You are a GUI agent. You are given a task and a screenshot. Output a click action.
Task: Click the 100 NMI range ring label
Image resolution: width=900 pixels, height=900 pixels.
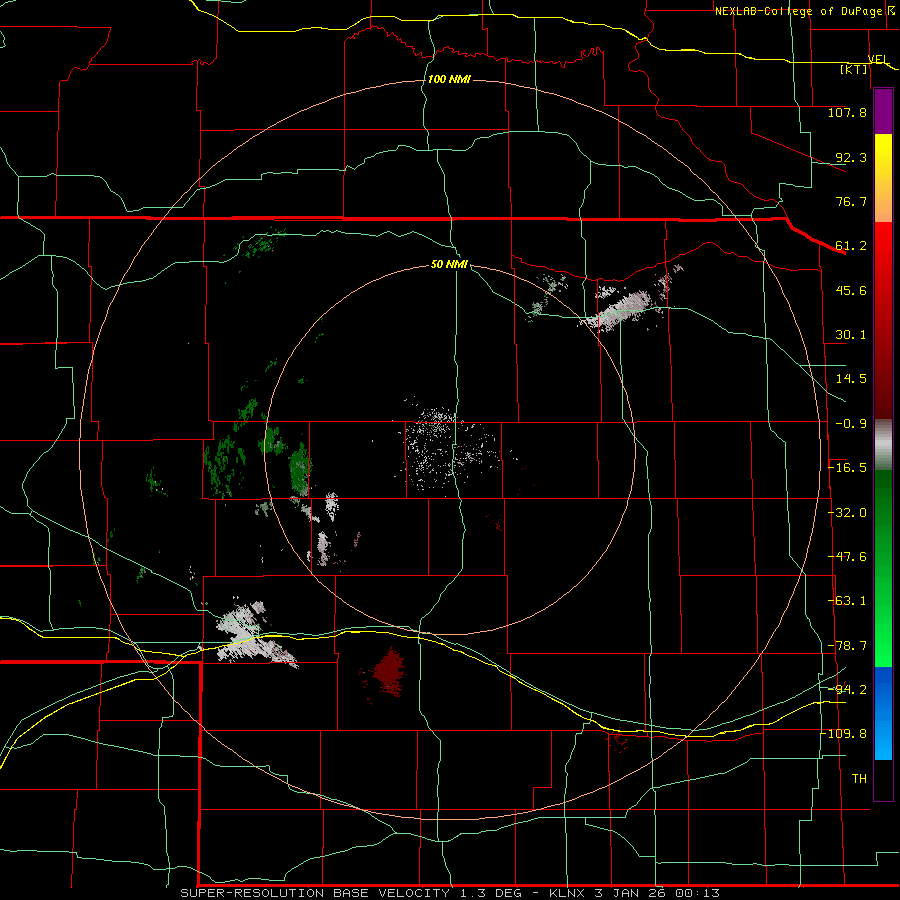click(x=449, y=79)
